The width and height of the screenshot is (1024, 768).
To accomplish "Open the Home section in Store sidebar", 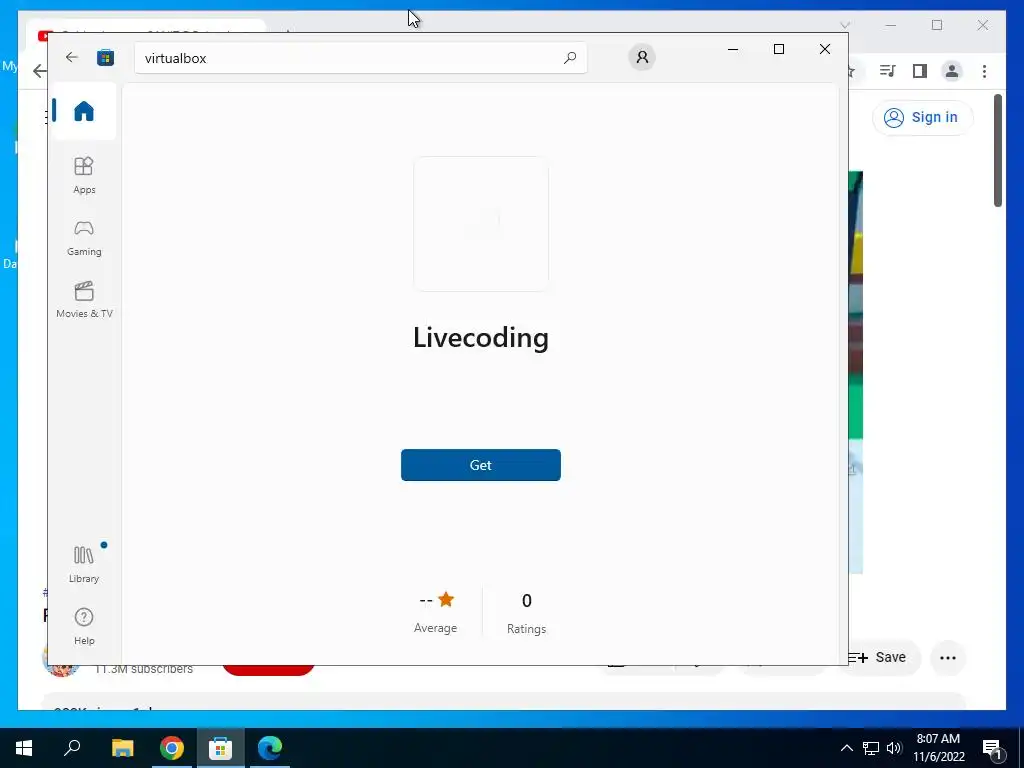I will 84,111.
